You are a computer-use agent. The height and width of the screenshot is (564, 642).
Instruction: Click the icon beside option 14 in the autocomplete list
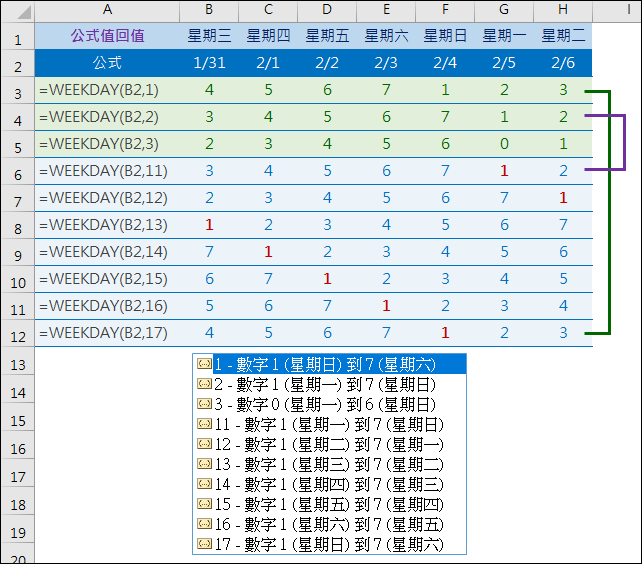pos(204,484)
